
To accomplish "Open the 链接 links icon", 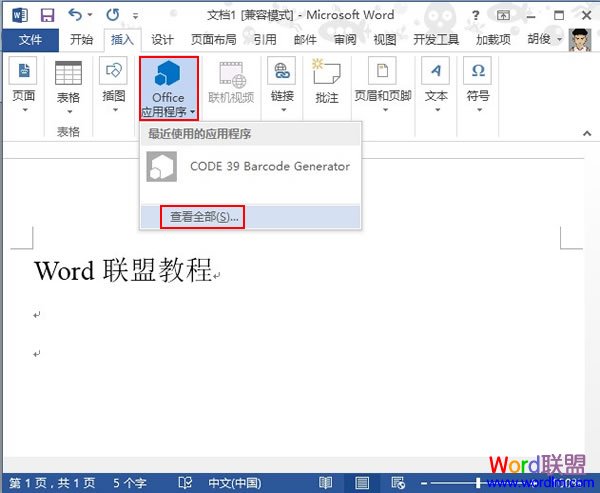I will (282, 80).
